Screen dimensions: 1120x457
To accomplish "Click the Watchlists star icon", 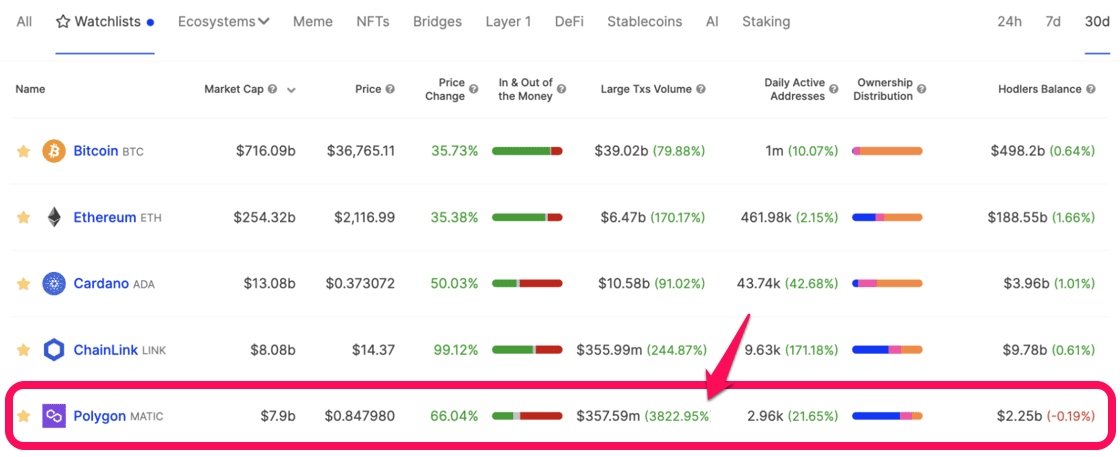I will point(62,21).
